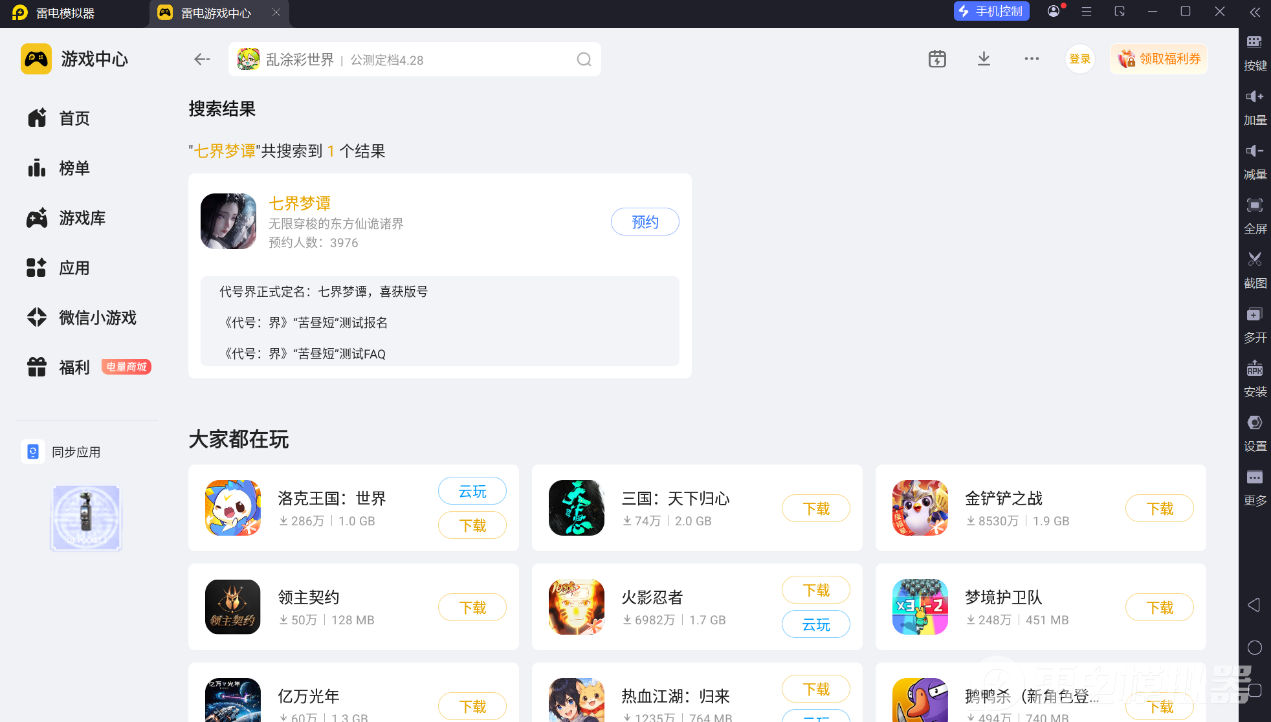Click the search input field
Viewport: 1271px width, 722px height.
[414, 59]
